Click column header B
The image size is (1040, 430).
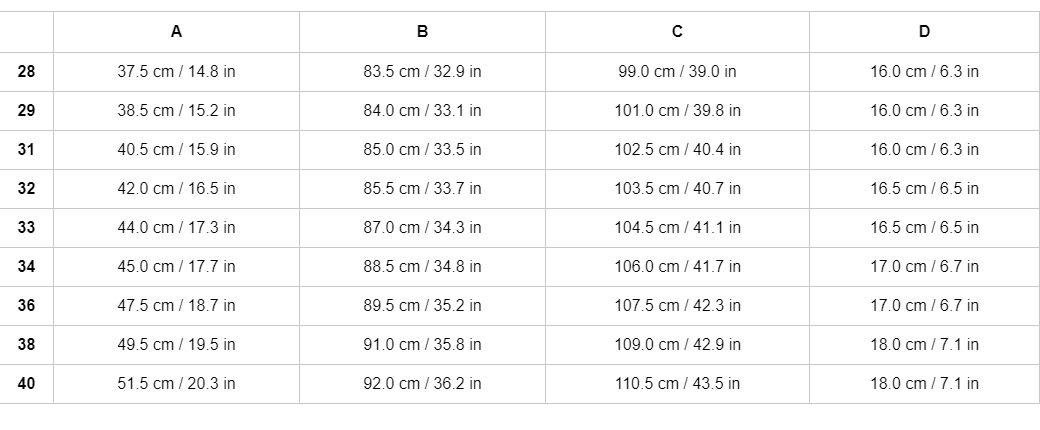[422, 32]
